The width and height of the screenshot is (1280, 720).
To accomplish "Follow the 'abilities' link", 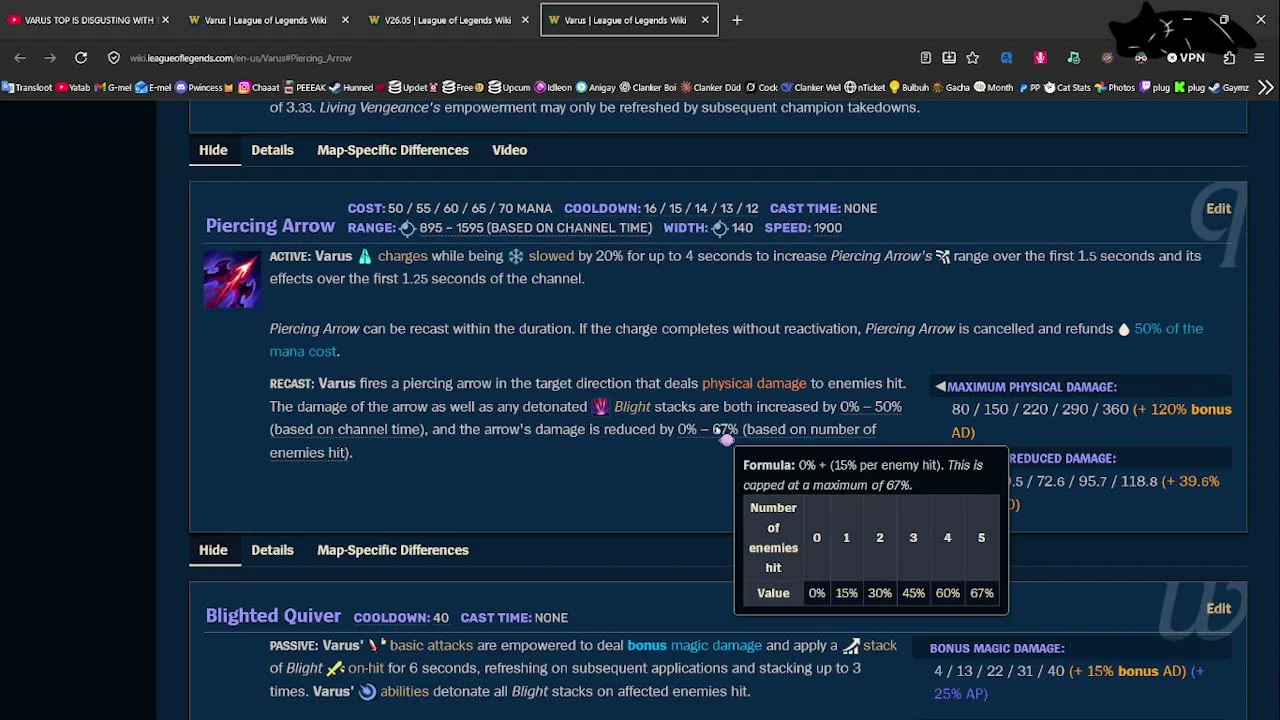I will 404,691.
